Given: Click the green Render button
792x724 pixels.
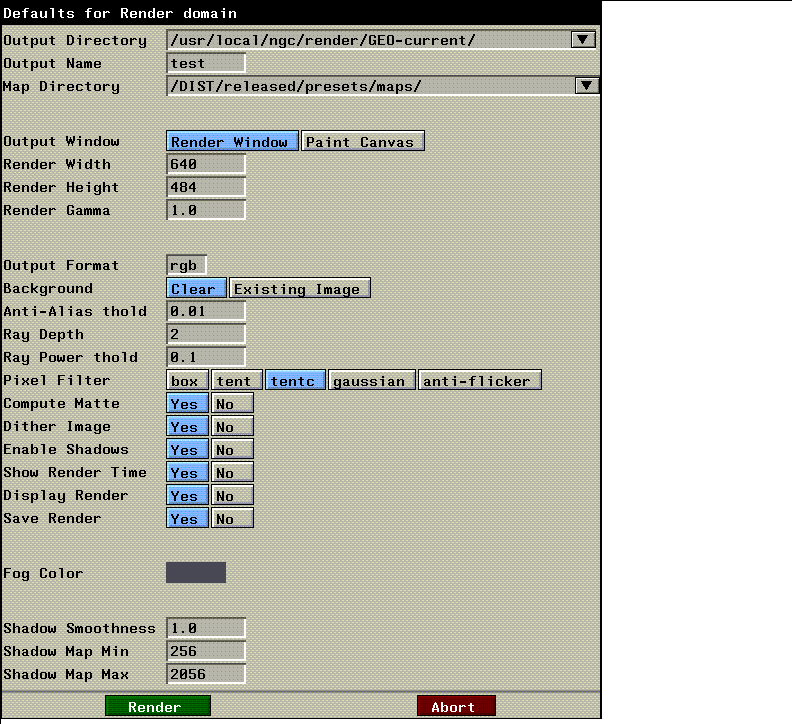Looking at the screenshot, I should [158, 706].
